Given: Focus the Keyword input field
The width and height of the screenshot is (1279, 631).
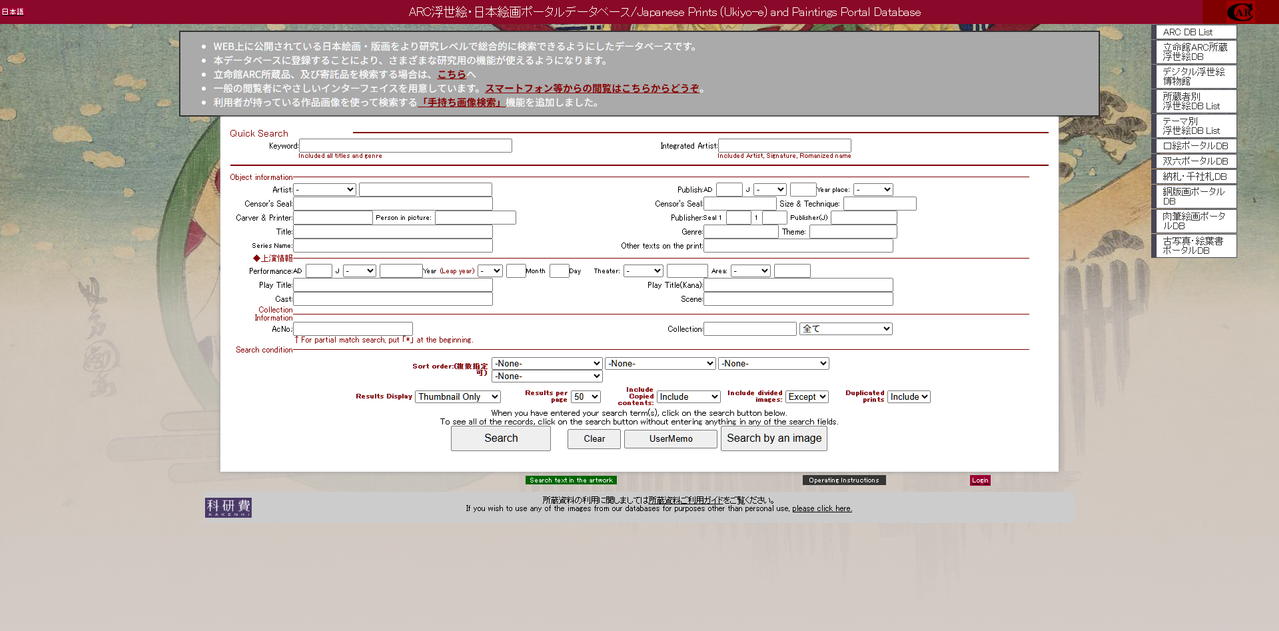Looking at the screenshot, I should click(405, 146).
